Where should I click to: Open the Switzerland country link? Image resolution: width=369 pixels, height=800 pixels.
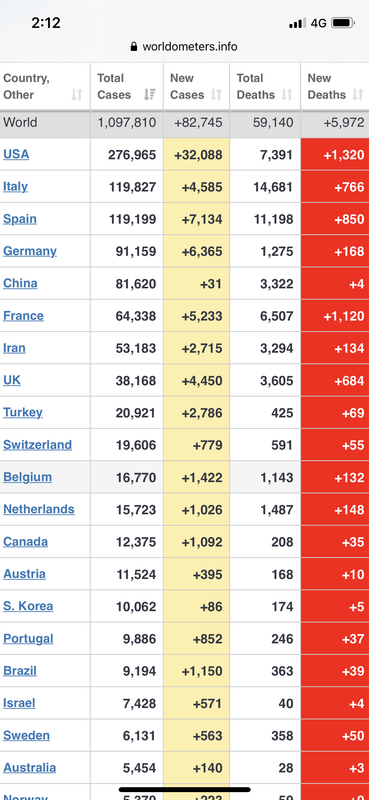[x=37, y=445]
